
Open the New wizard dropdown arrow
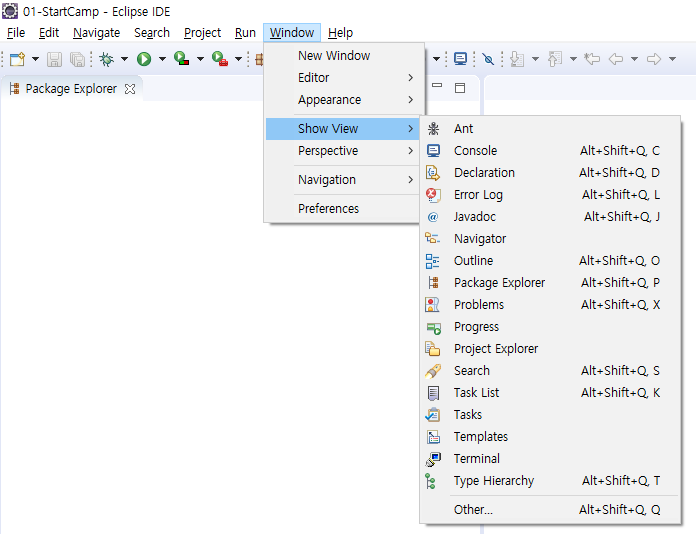coord(36,59)
